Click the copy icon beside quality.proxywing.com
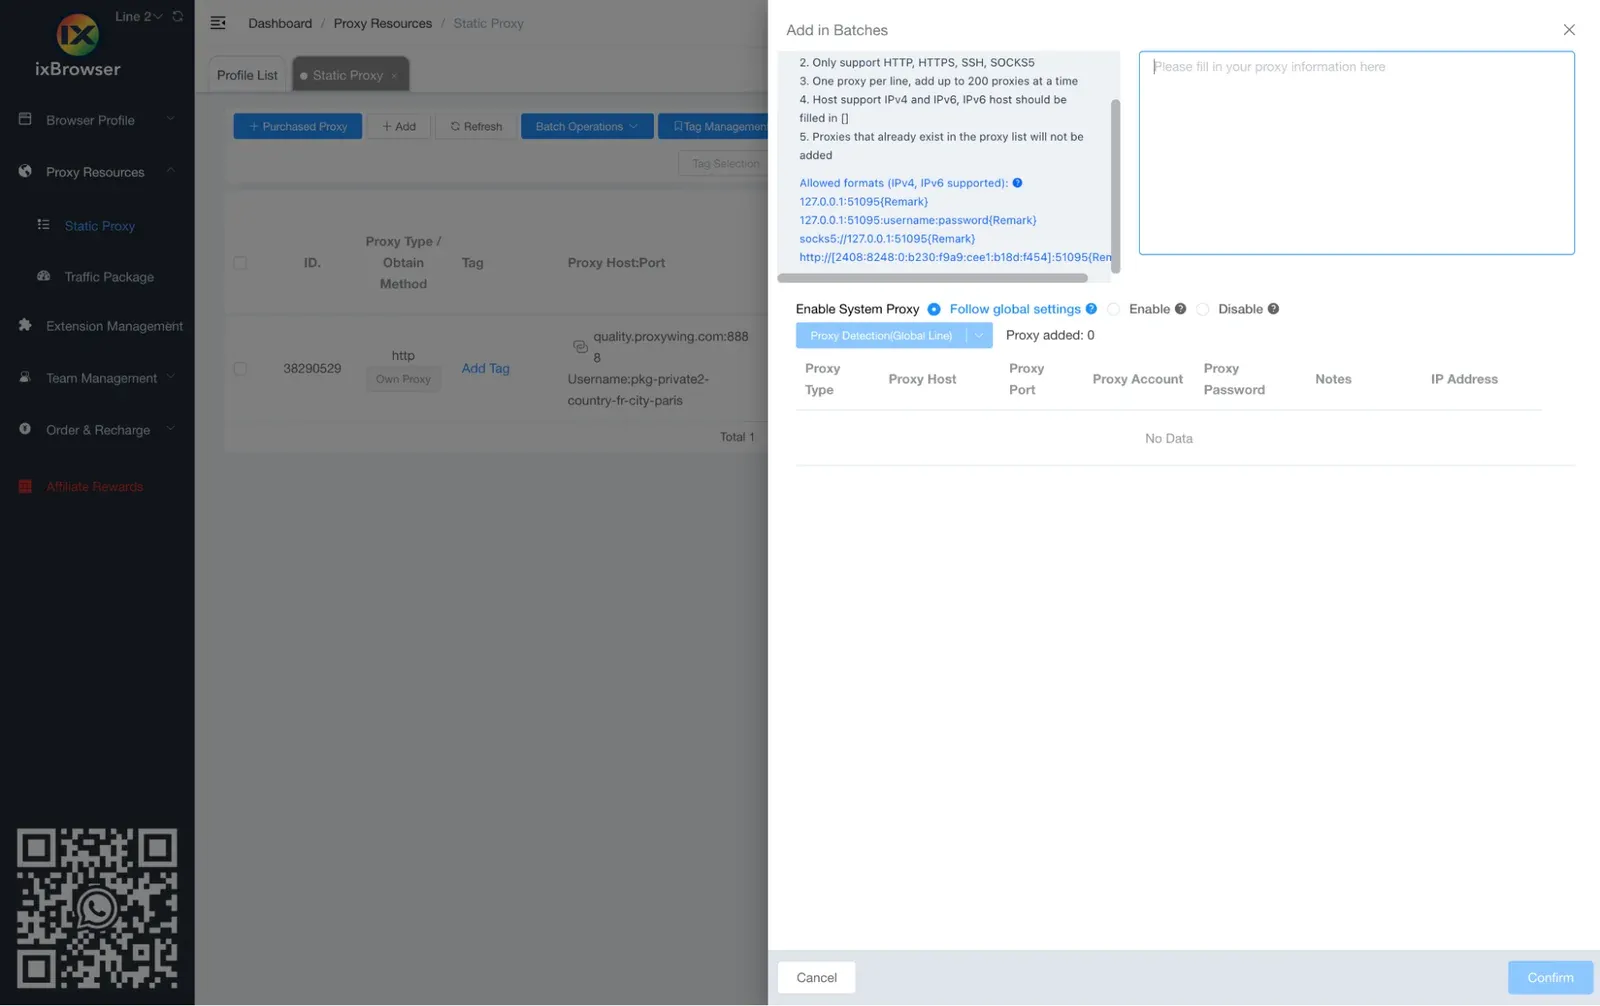This screenshot has width=1600, height=1006. click(580, 346)
